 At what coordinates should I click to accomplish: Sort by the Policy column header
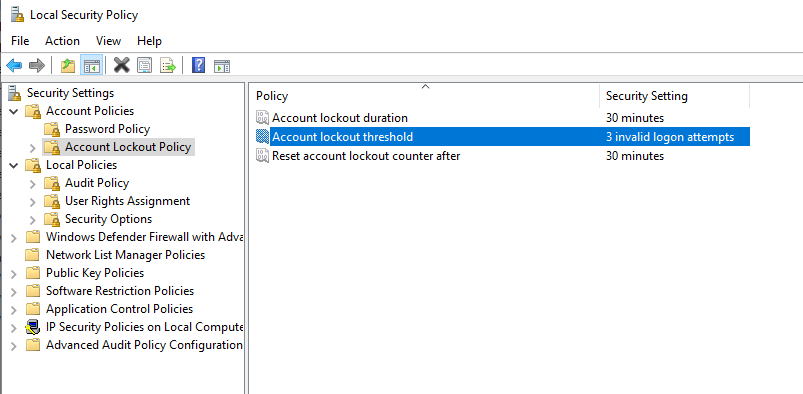425,96
